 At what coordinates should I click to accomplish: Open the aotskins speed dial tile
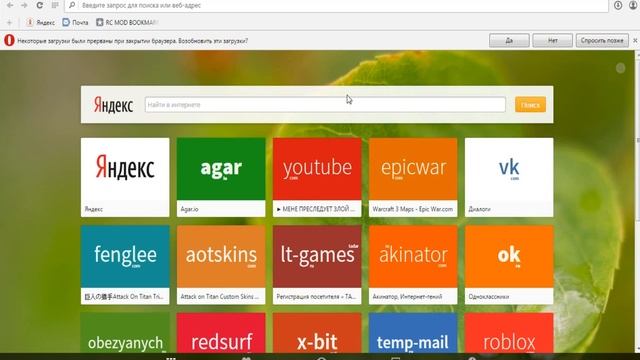coord(221,265)
